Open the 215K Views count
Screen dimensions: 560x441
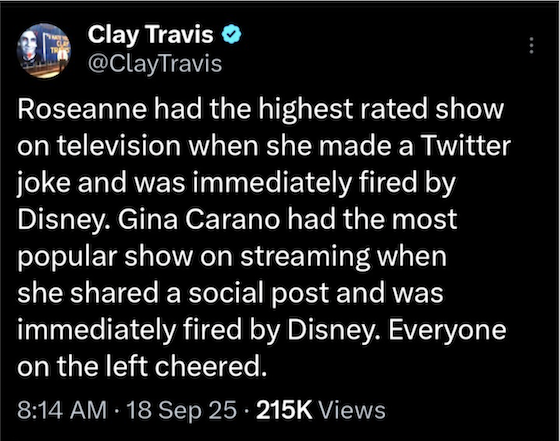click(x=321, y=410)
